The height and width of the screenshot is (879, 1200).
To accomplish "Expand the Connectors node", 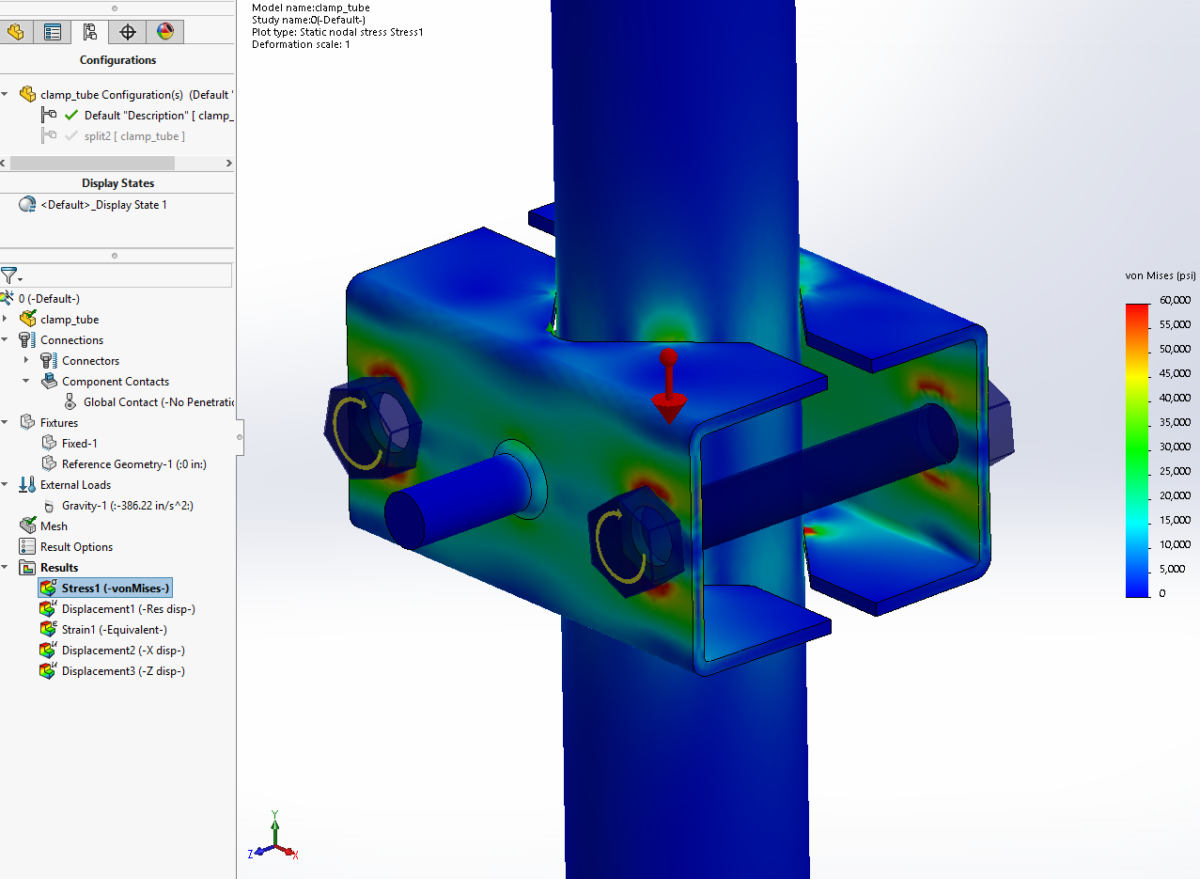I will point(28,360).
